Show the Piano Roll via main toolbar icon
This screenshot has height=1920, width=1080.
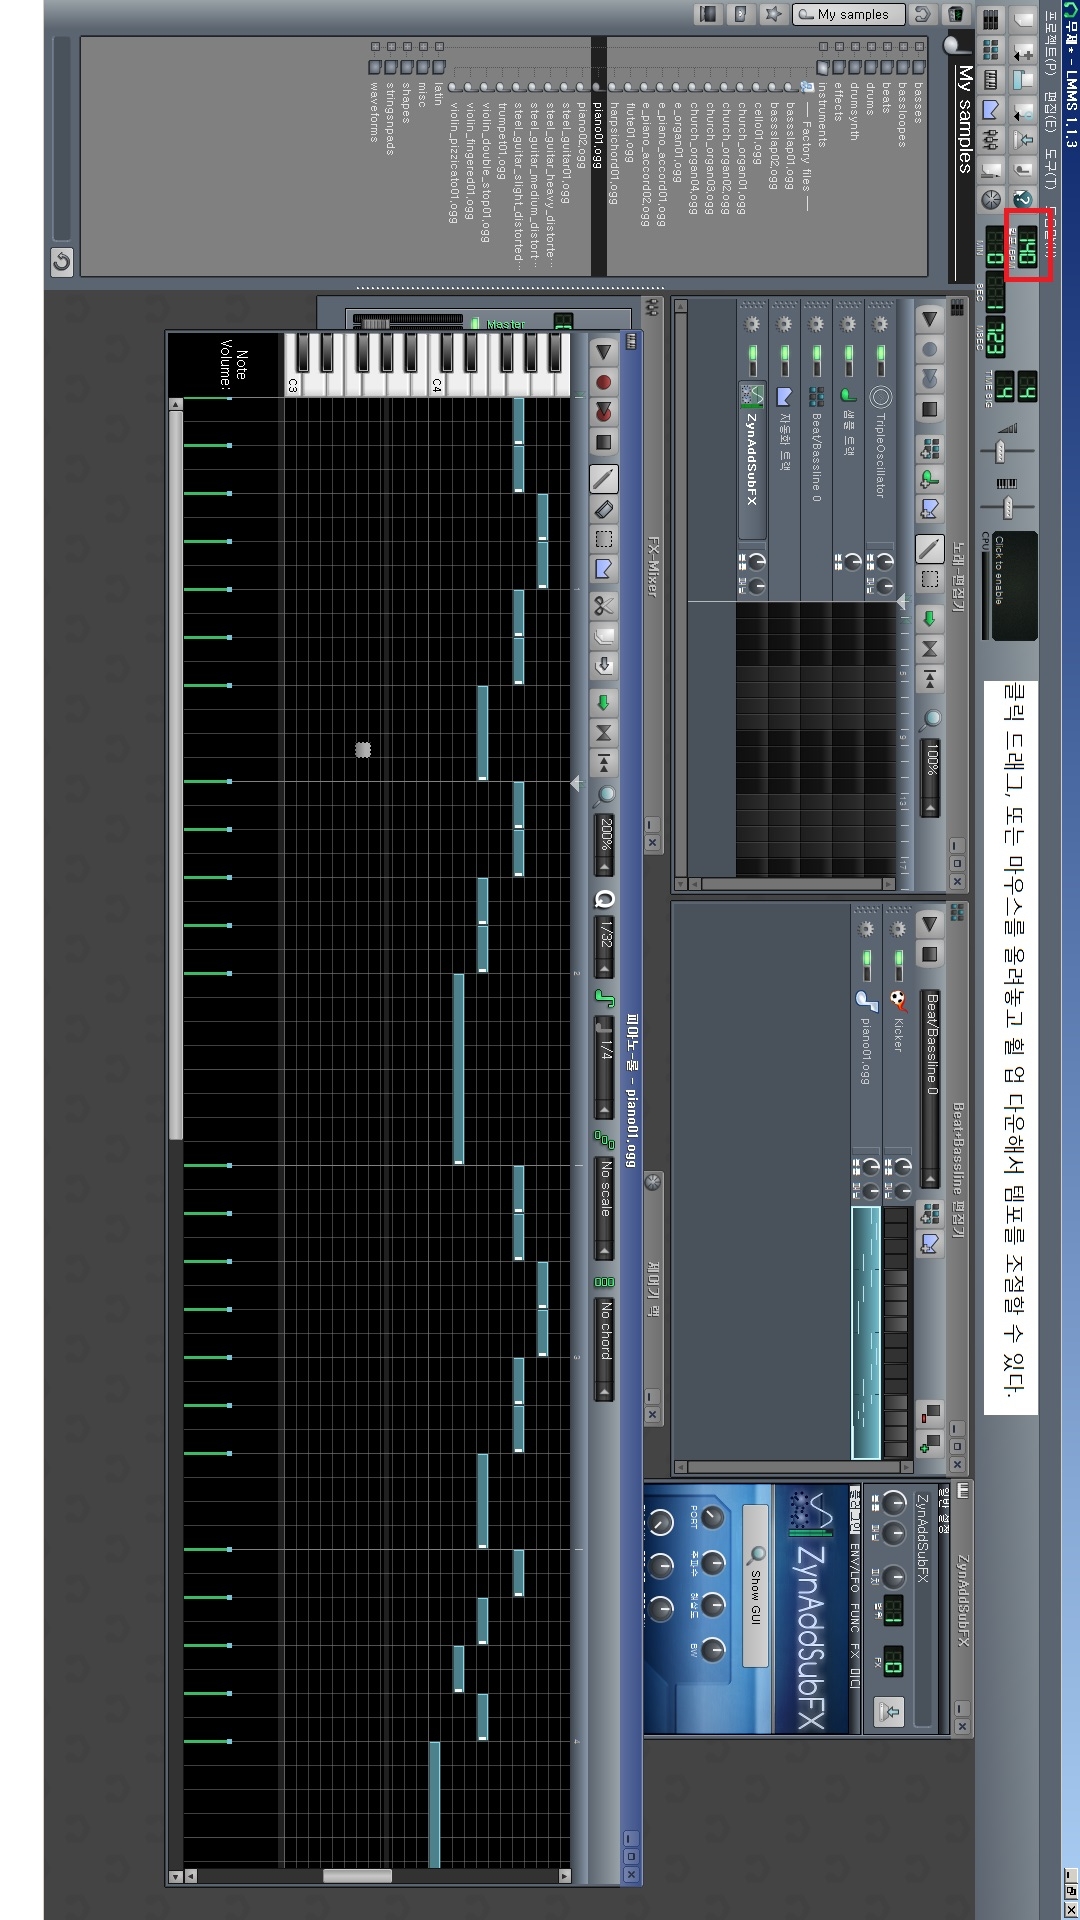(x=990, y=80)
